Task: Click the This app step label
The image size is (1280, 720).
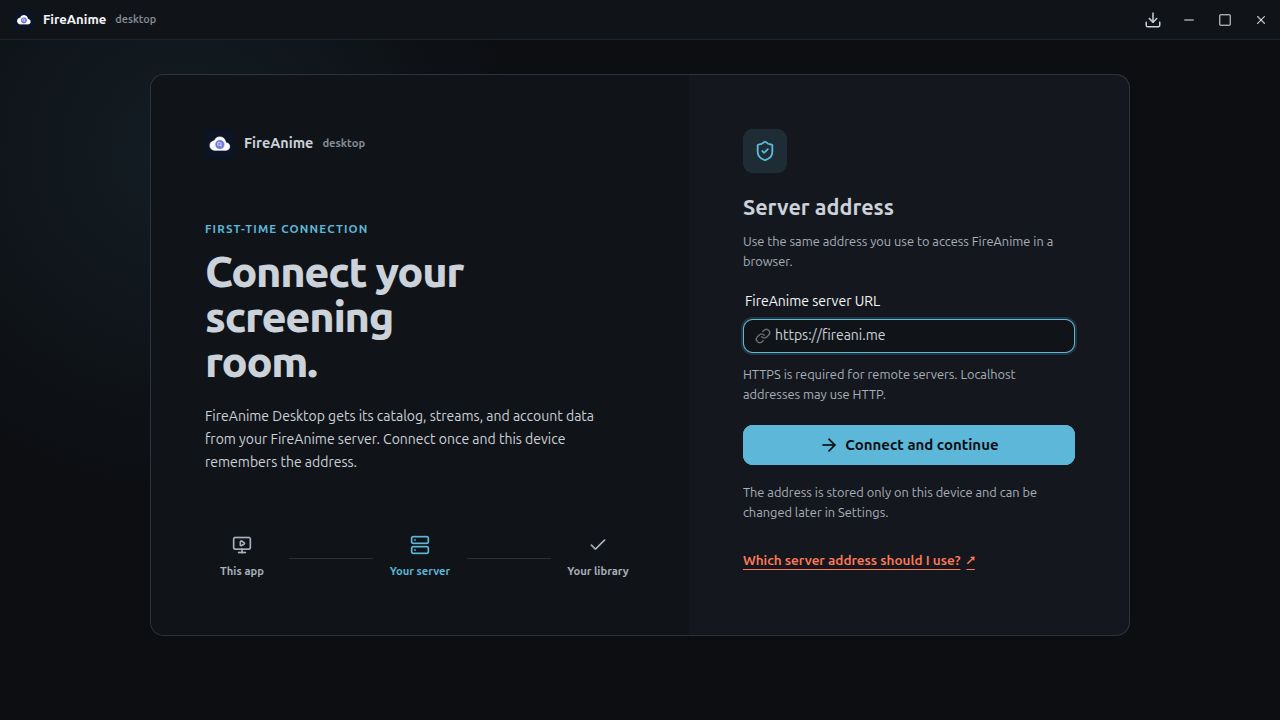Action: point(242,571)
